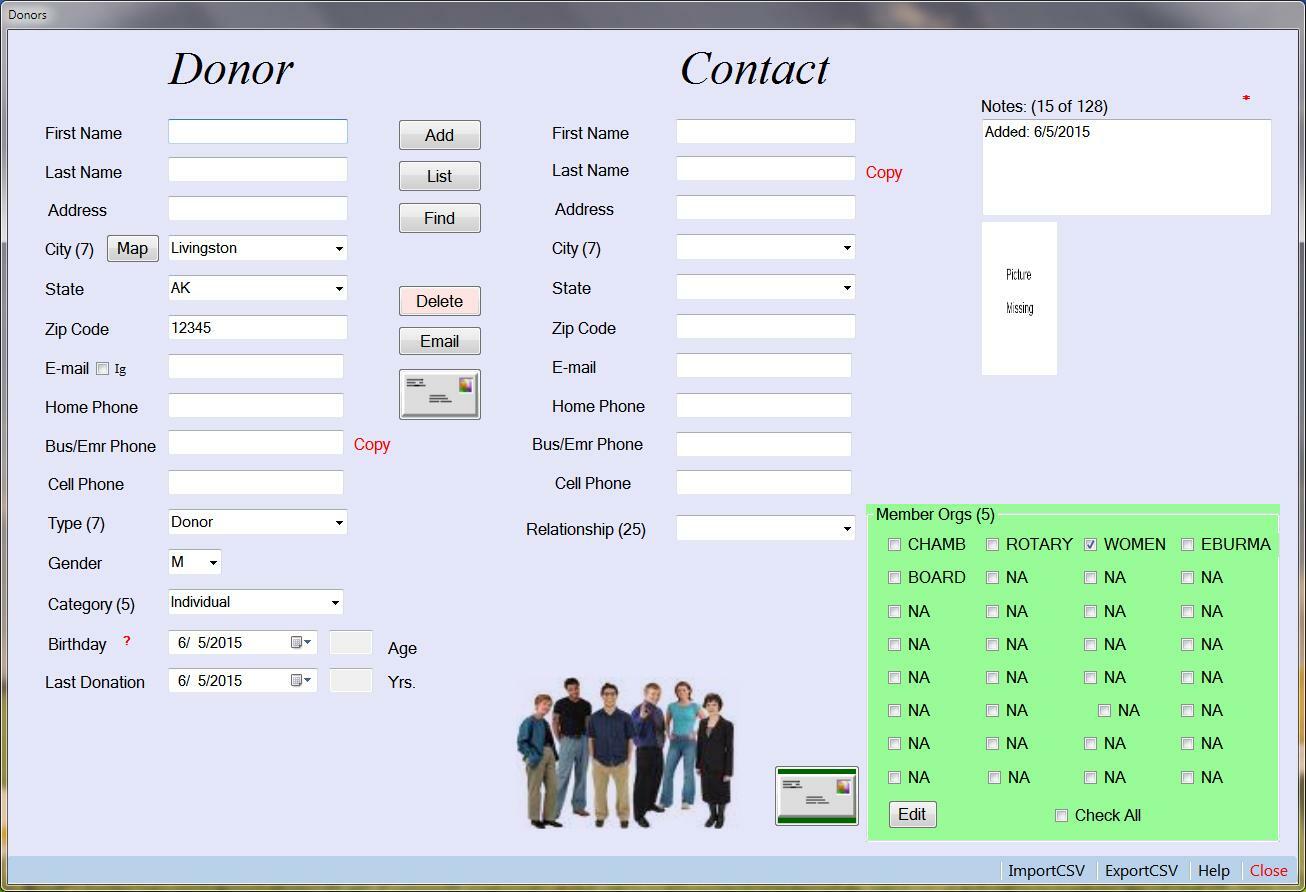Uncheck the WOMEN member org checkbox
This screenshot has width=1306, height=892.
tap(1091, 545)
